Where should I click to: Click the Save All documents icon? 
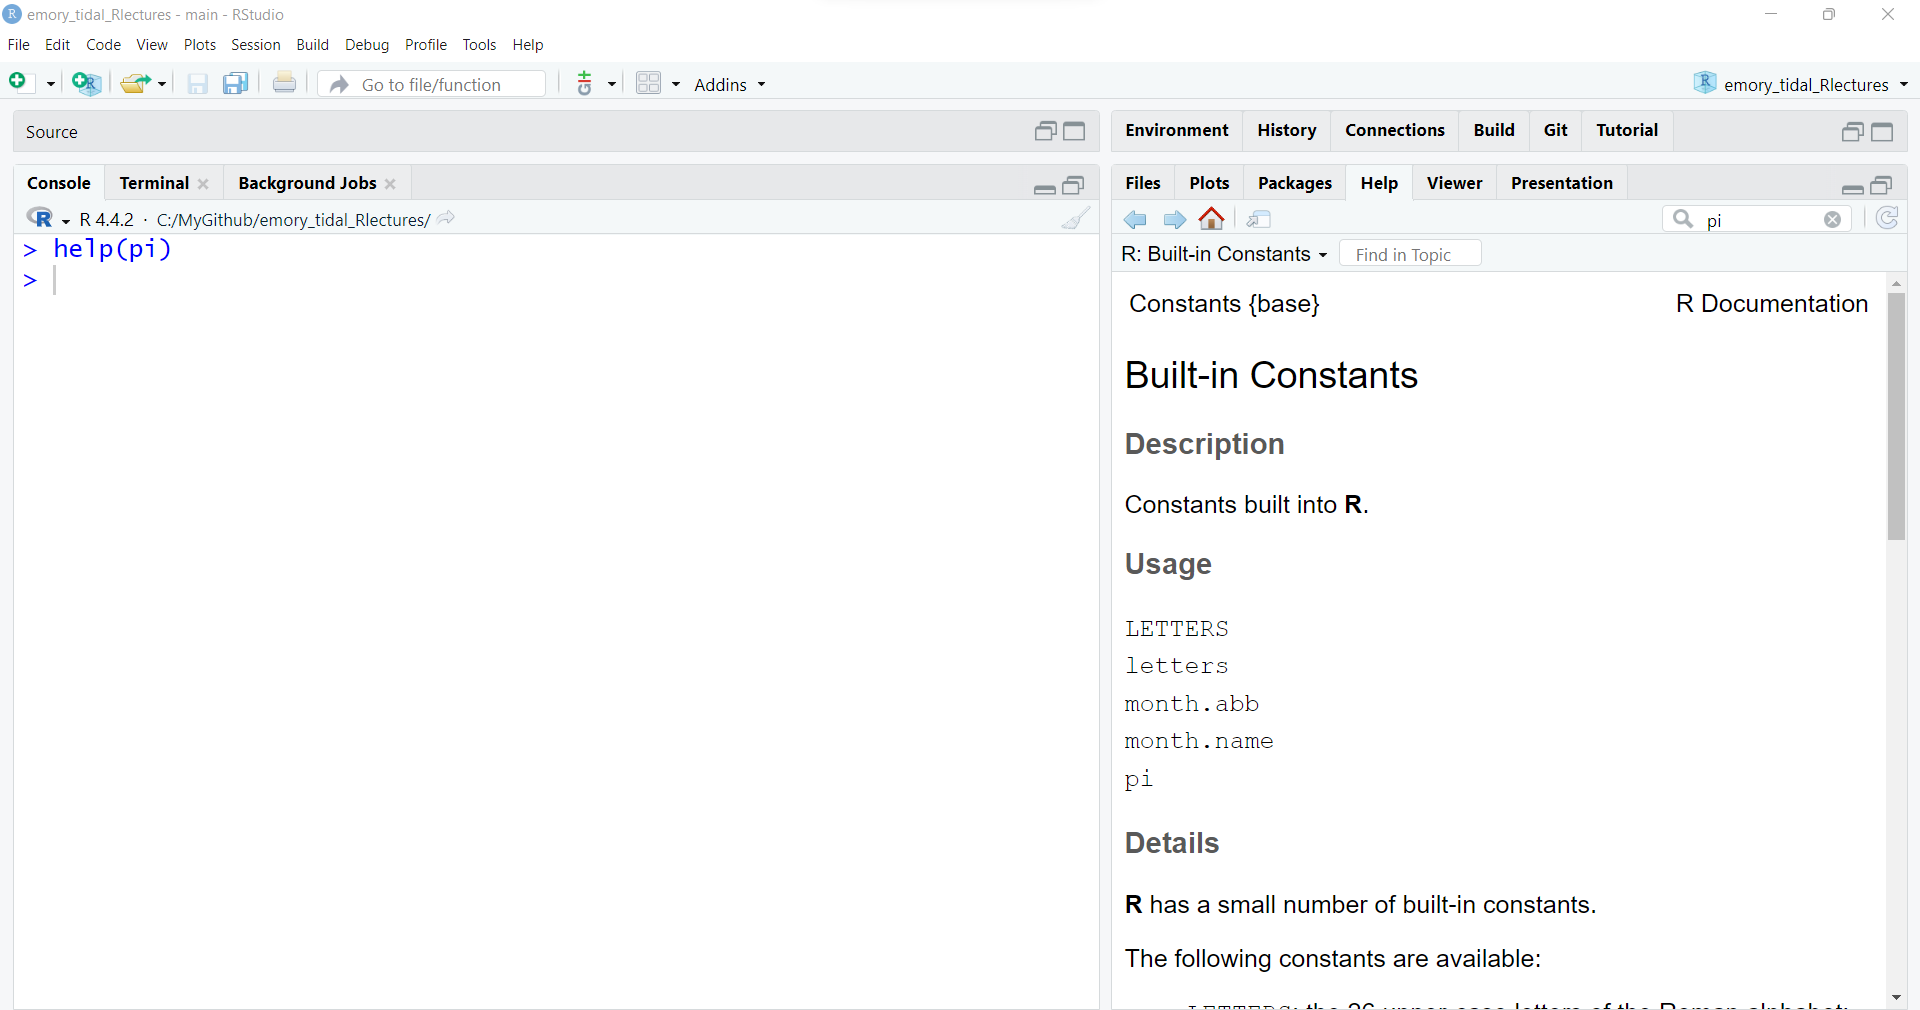click(235, 84)
